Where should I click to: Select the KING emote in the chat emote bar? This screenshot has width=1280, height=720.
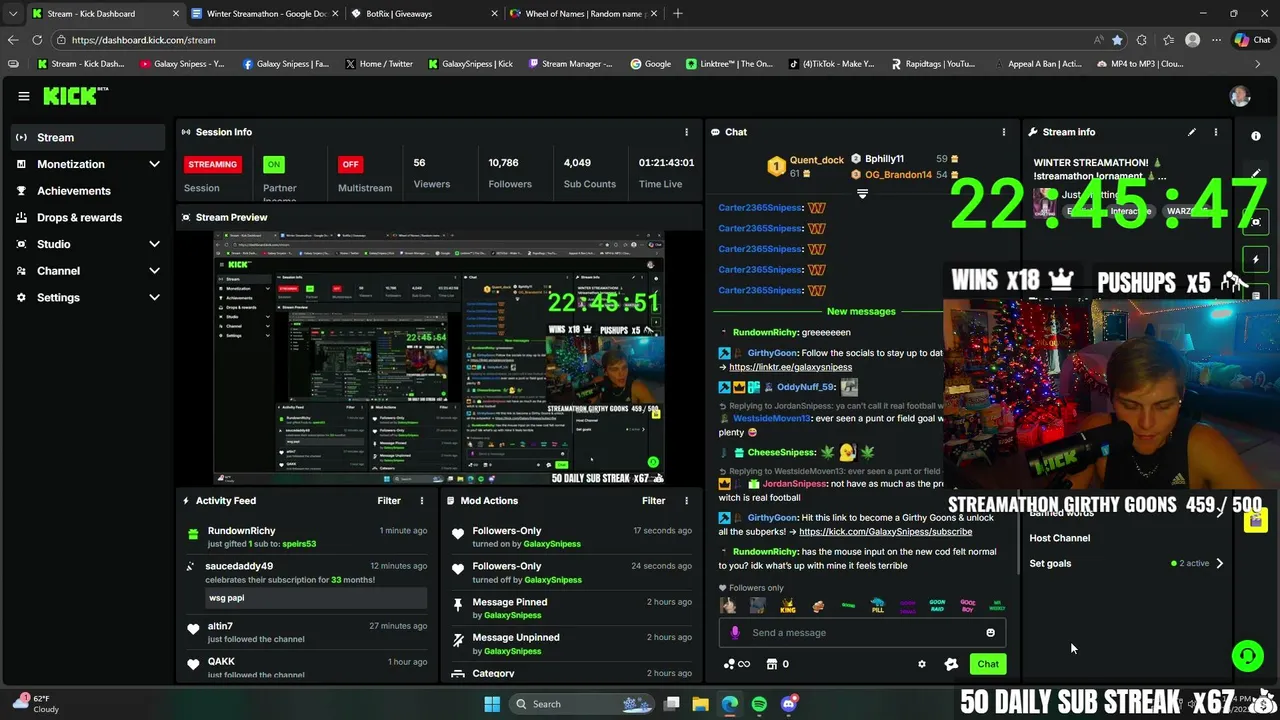pos(788,606)
